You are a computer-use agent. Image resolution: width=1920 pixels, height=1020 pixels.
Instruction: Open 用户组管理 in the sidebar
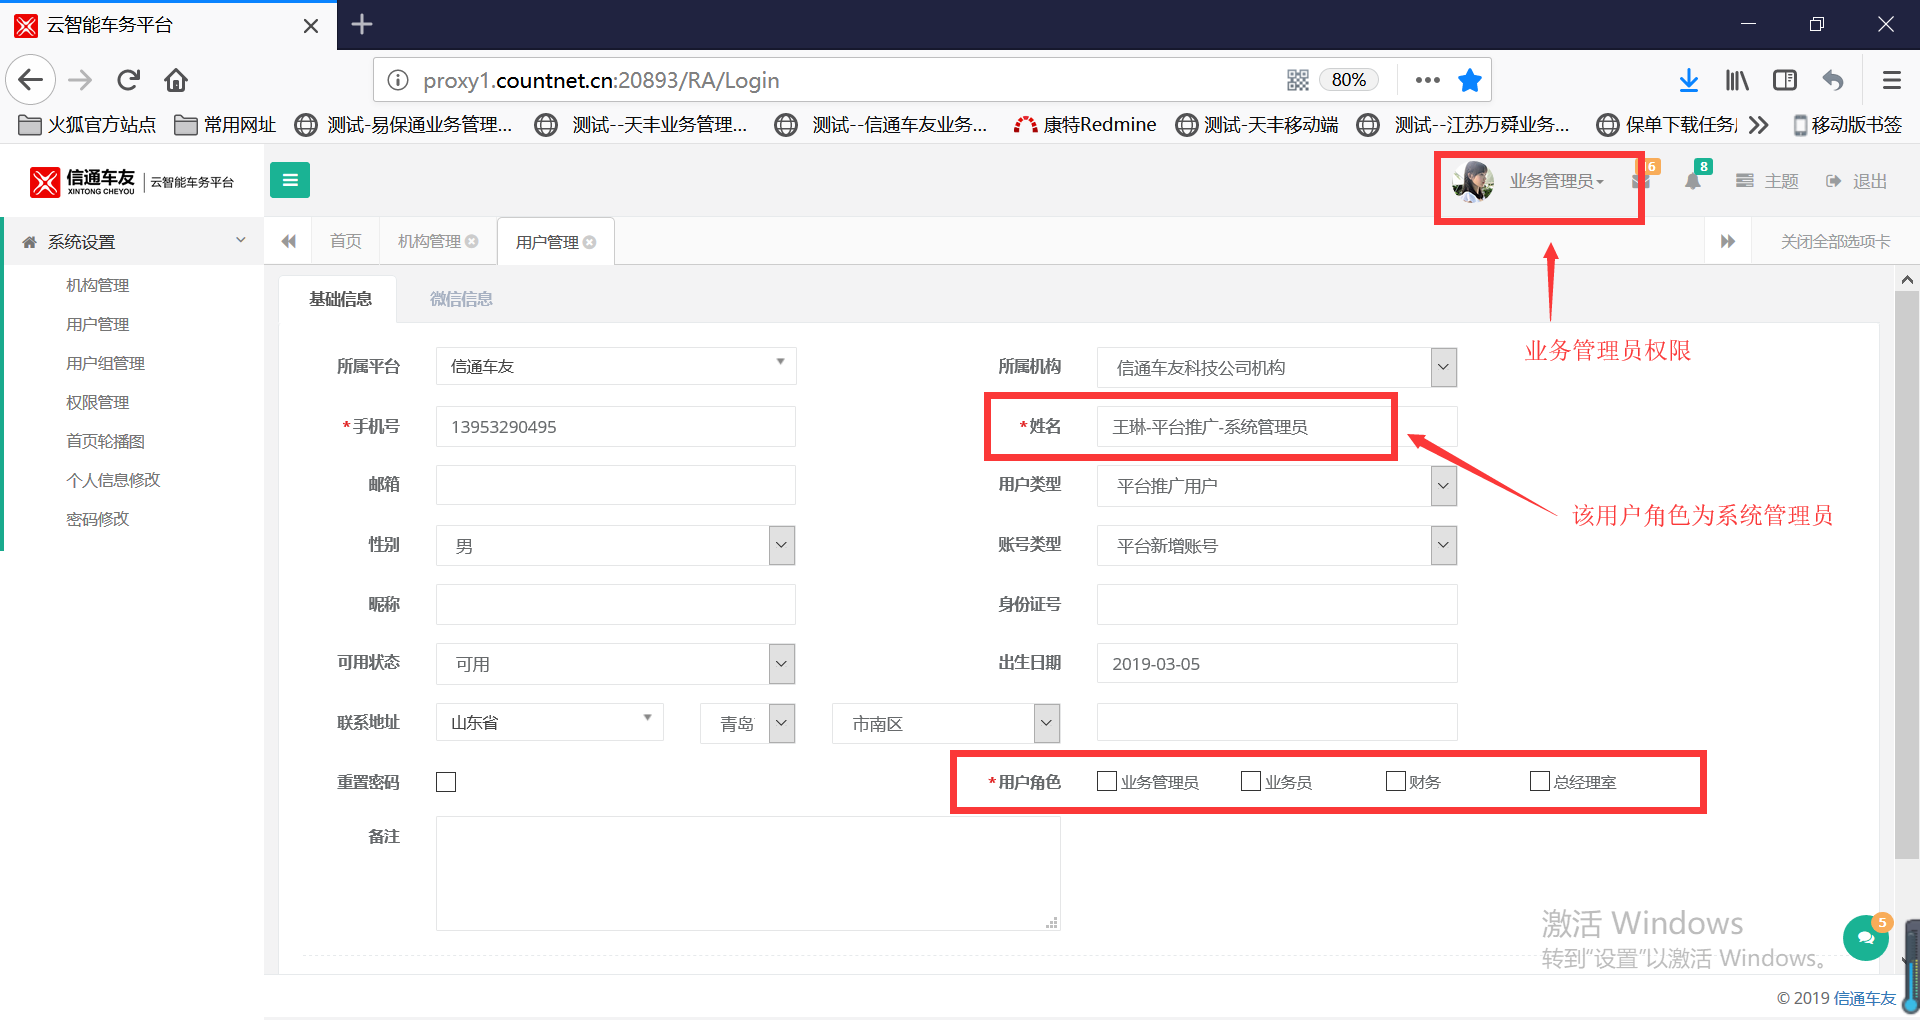point(106,363)
